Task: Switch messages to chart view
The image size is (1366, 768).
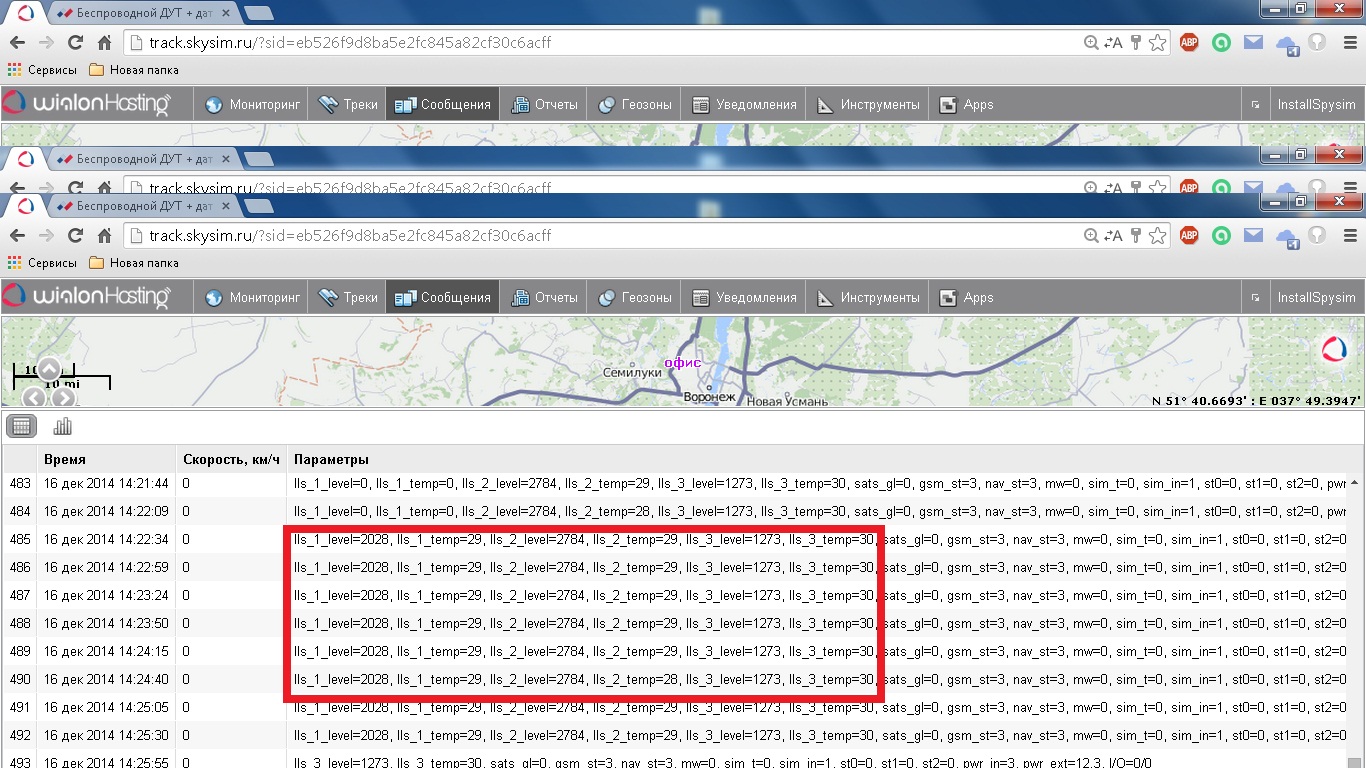Action: point(62,427)
